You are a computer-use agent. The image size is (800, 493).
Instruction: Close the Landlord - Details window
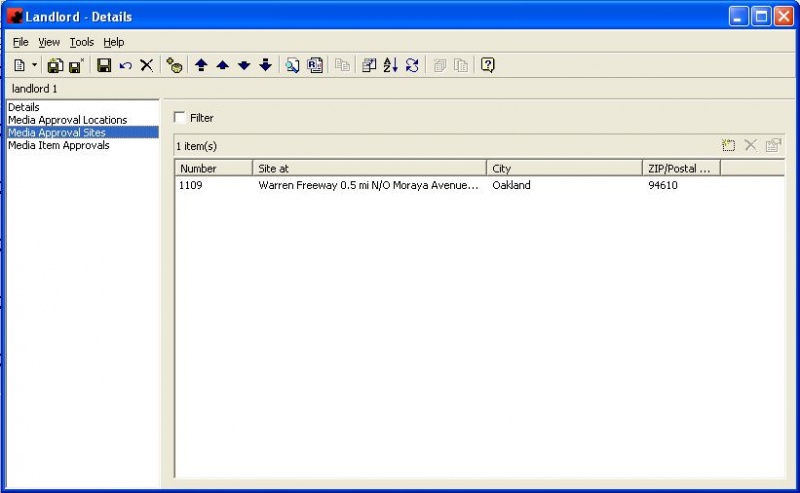783,16
